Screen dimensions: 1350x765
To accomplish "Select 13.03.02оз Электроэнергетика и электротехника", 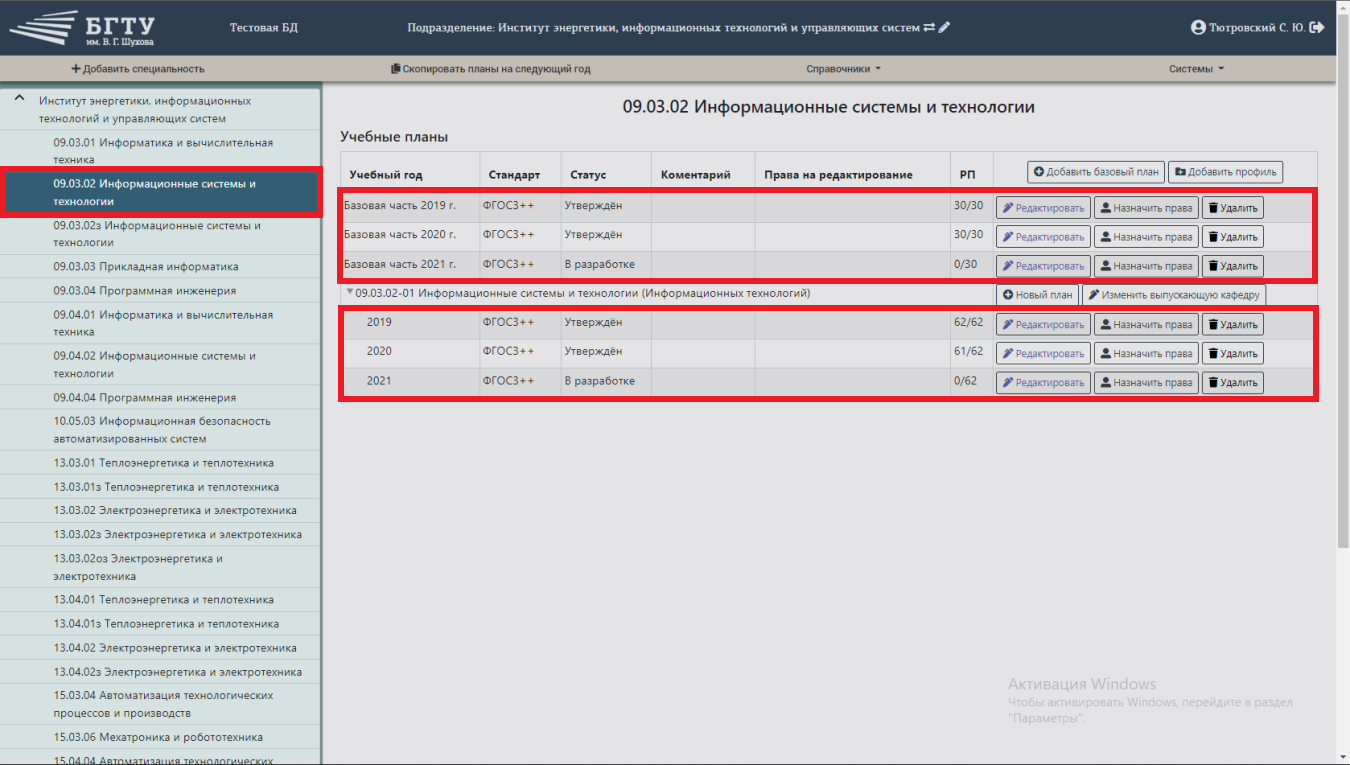I will [160, 567].
